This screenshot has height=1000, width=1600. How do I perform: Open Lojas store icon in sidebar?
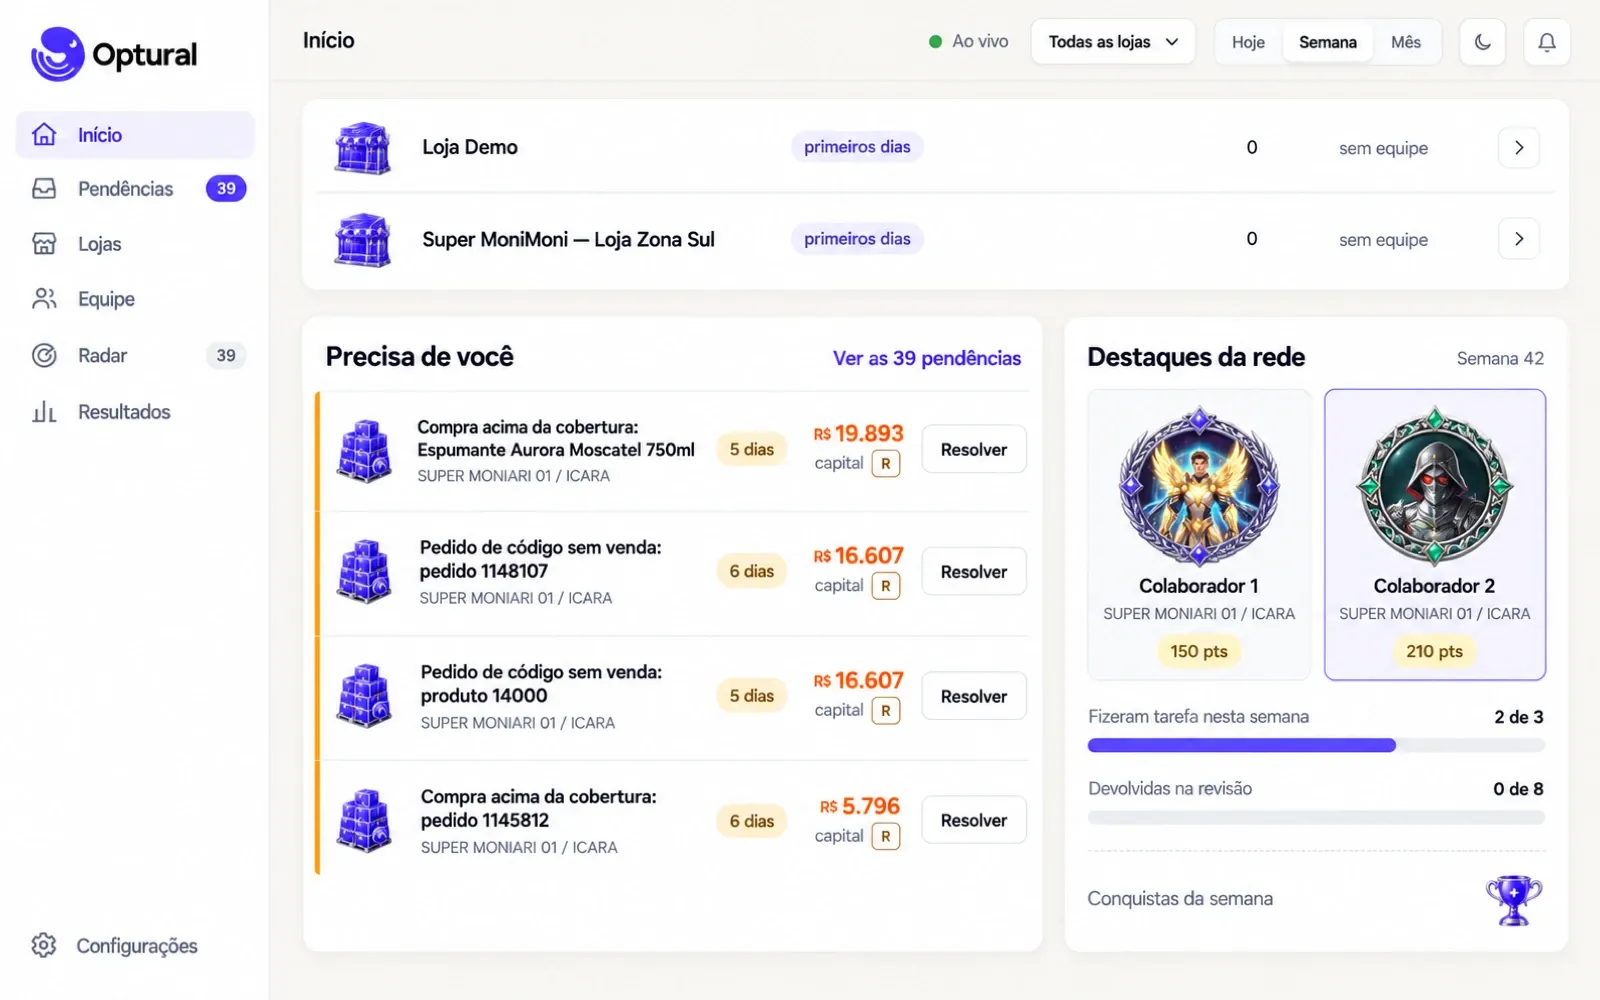tap(44, 244)
